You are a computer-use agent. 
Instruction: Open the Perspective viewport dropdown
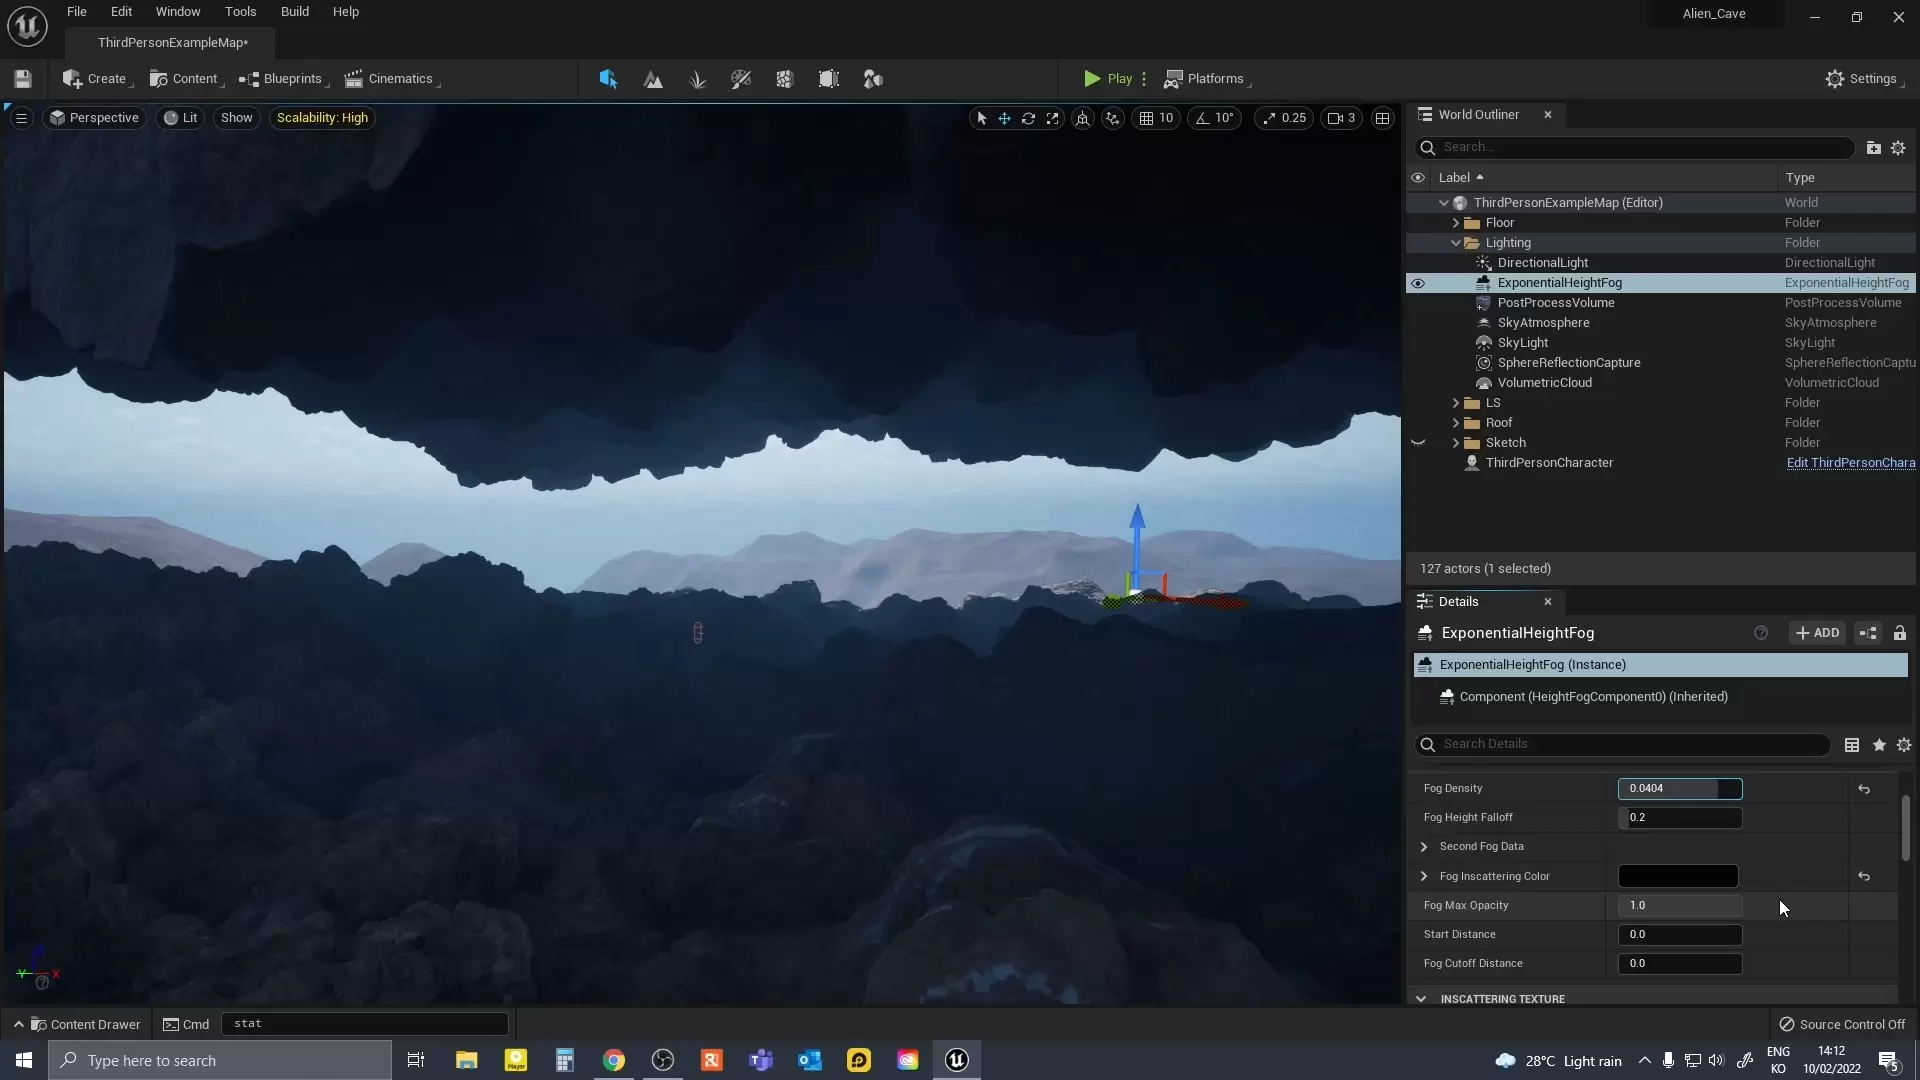click(x=95, y=118)
